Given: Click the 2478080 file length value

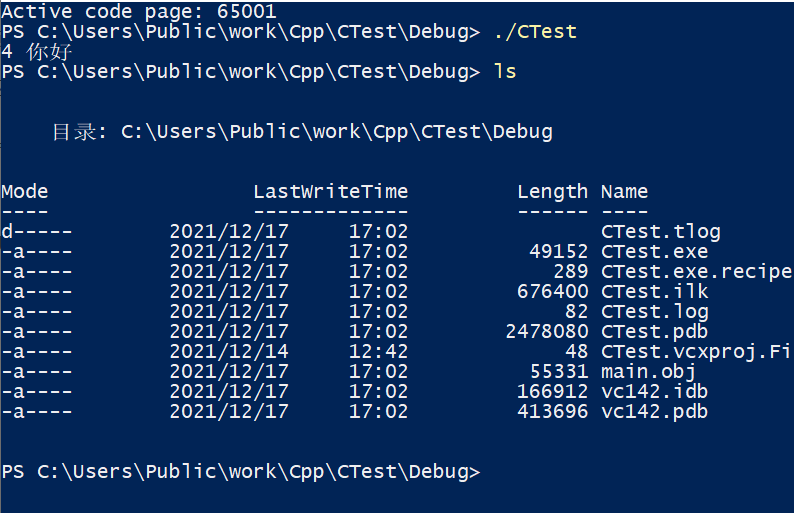Looking at the screenshot, I should [547, 332].
